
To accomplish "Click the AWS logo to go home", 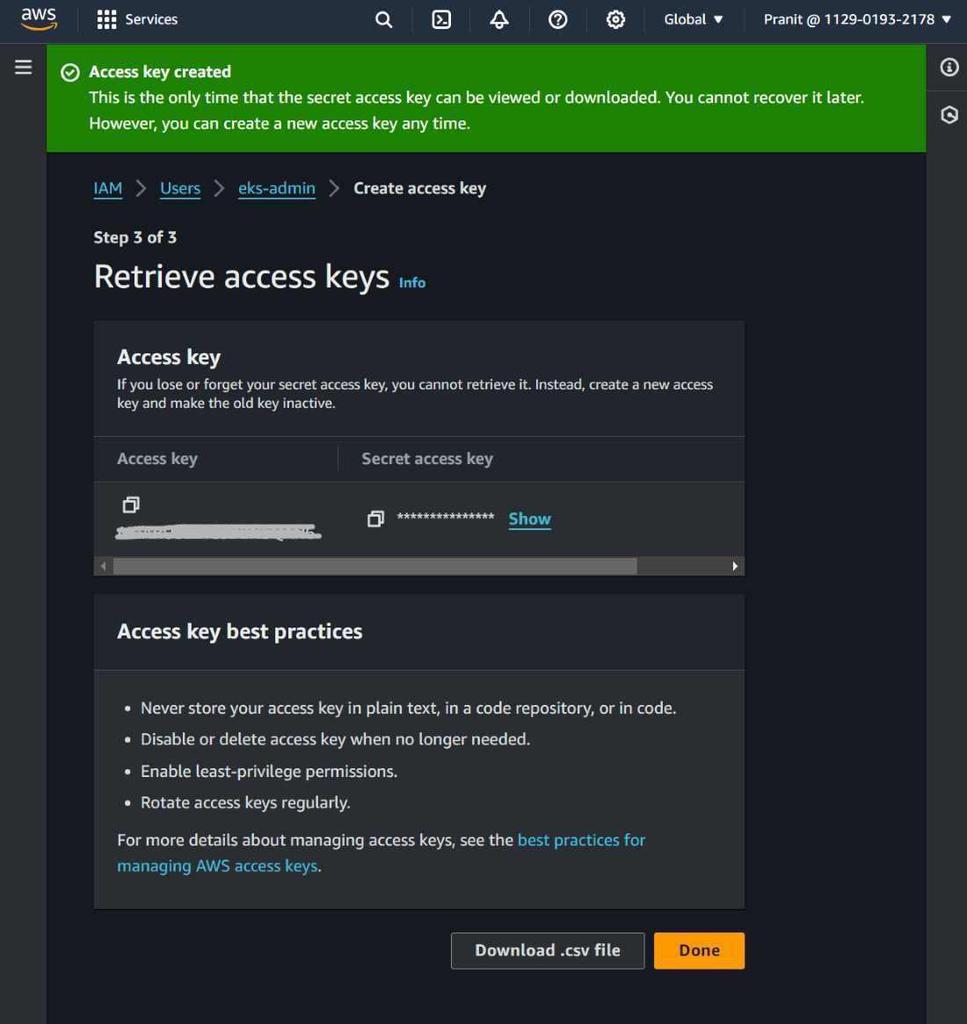I will (x=38, y=18).
